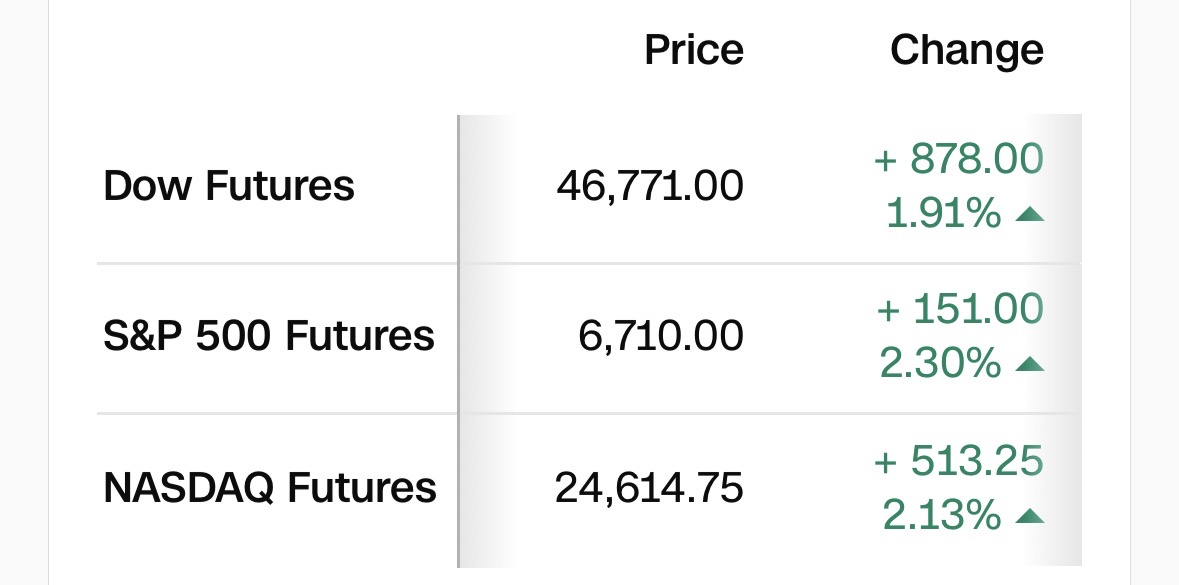Select the Price column header
Image resolution: width=1179 pixels, height=585 pixels.
(x=694, y=50)
